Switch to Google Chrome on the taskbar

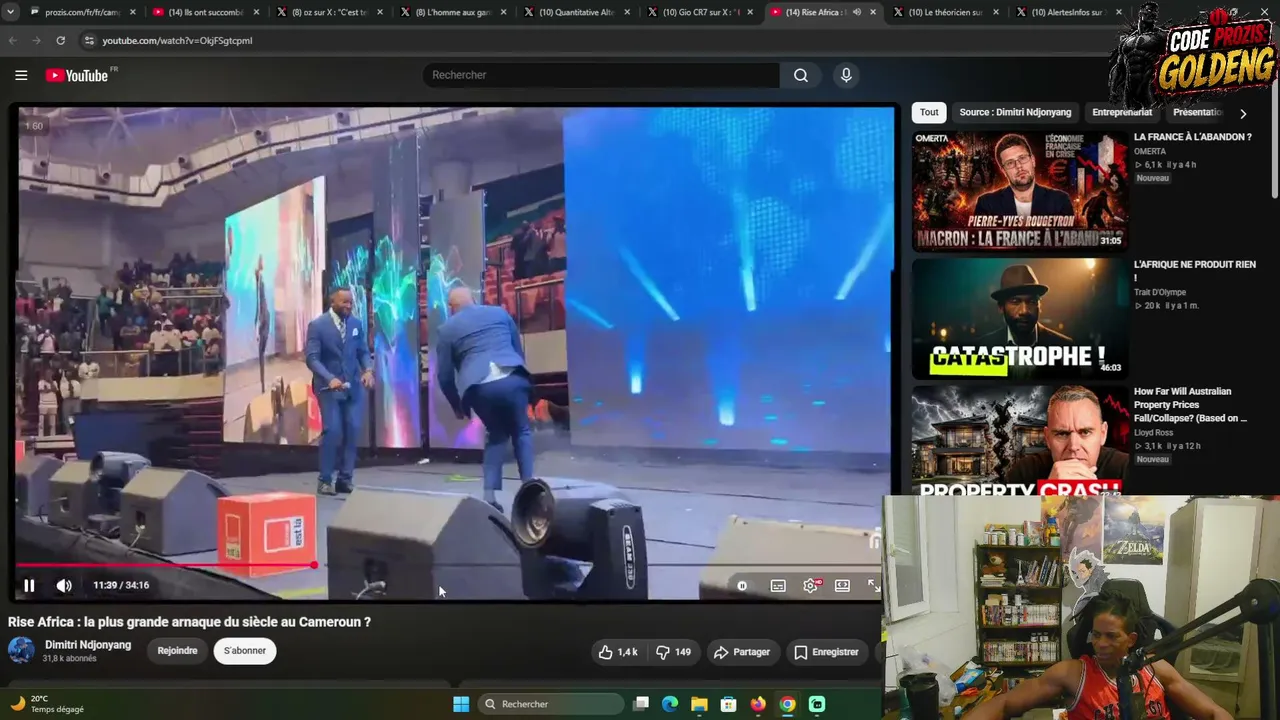tap(788, 704)
